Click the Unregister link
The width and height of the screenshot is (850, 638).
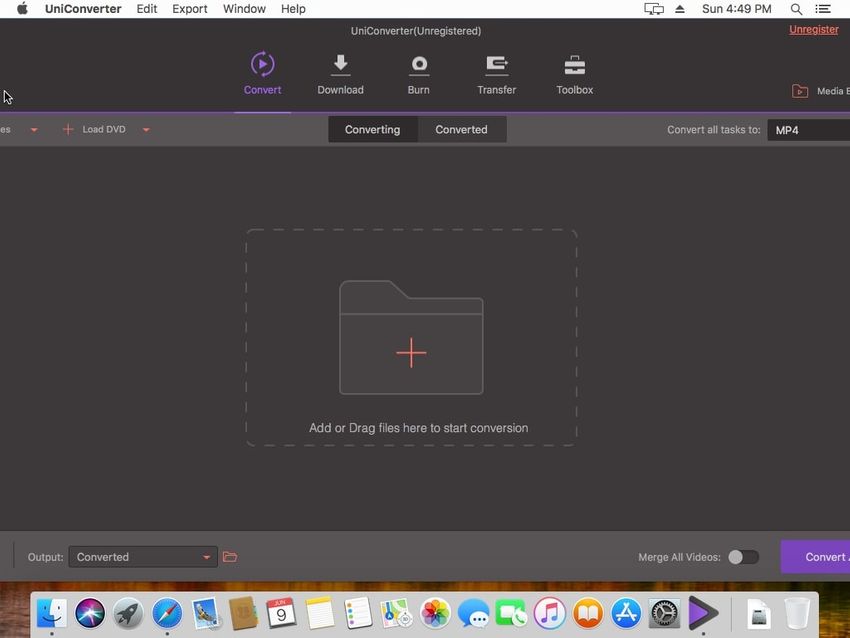813,30
